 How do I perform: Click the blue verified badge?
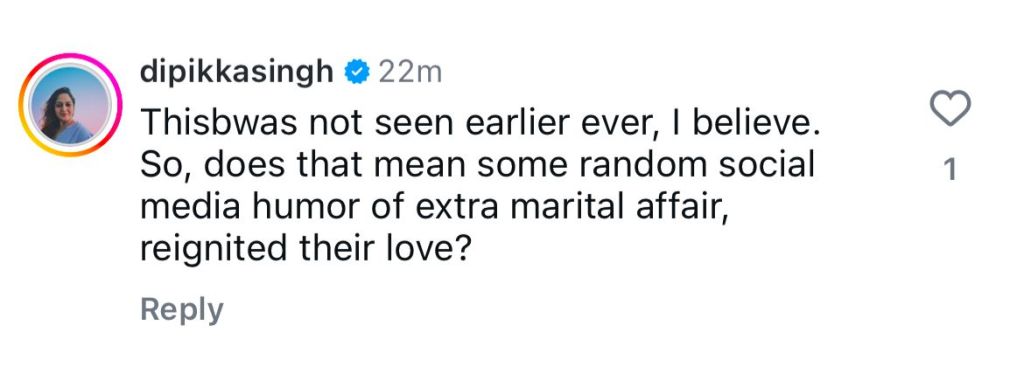point(357,72)
